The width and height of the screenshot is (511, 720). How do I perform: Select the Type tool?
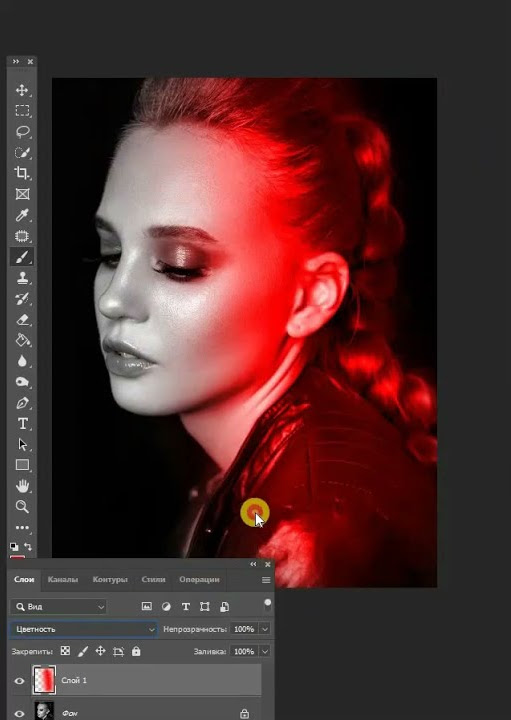22,424
